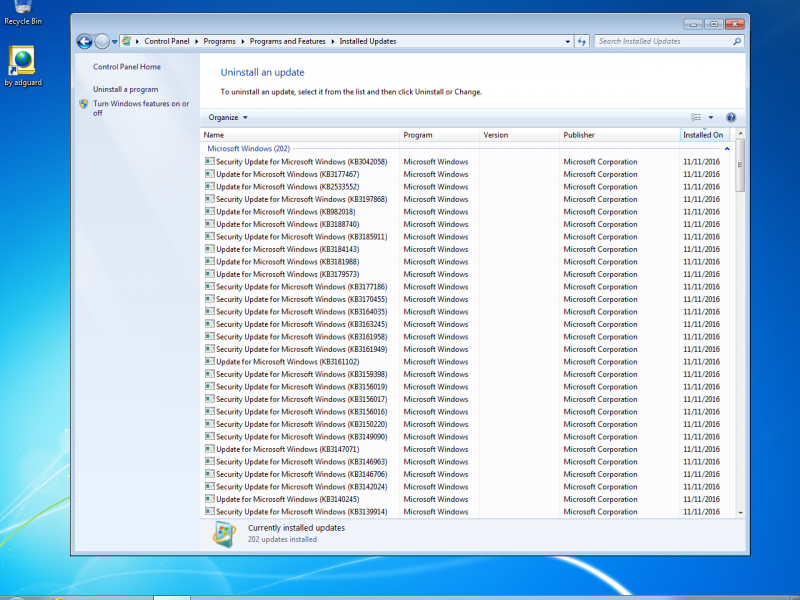Screen dimensions: 800x600
Task: Sort by the Program column header
Action: coord(439,135)
